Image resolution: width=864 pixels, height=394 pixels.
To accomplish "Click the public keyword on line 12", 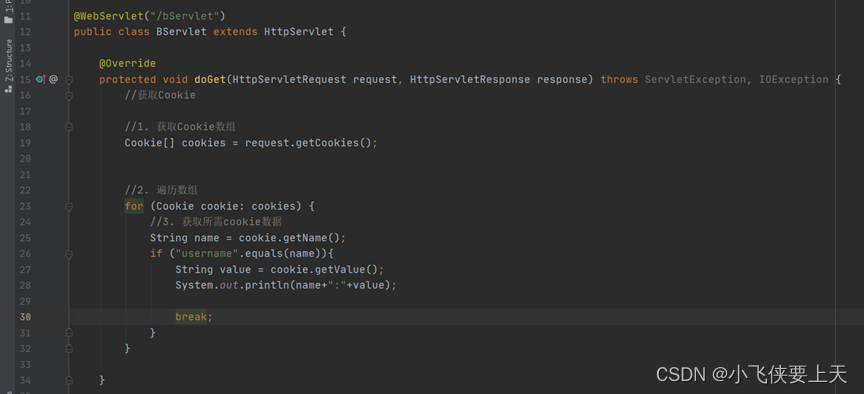I will coord(93,32).
